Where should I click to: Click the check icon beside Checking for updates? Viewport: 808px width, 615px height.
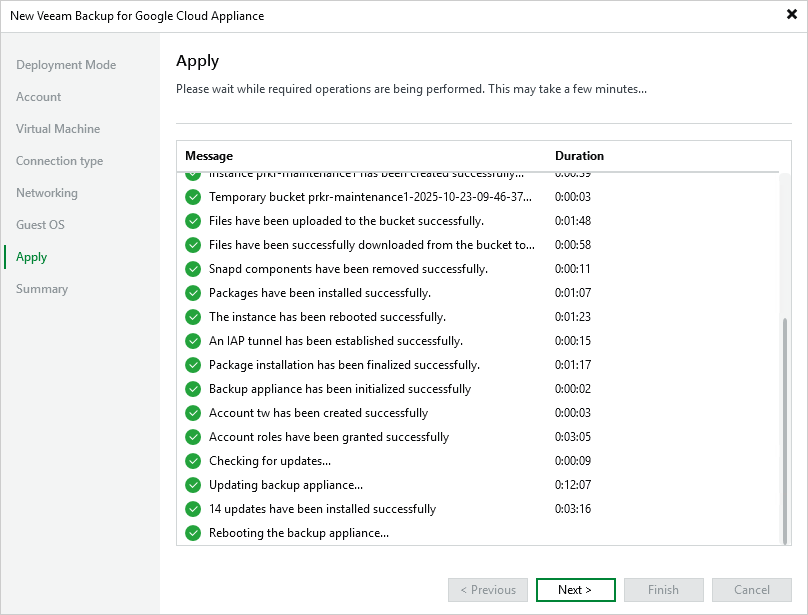point(193,461)
